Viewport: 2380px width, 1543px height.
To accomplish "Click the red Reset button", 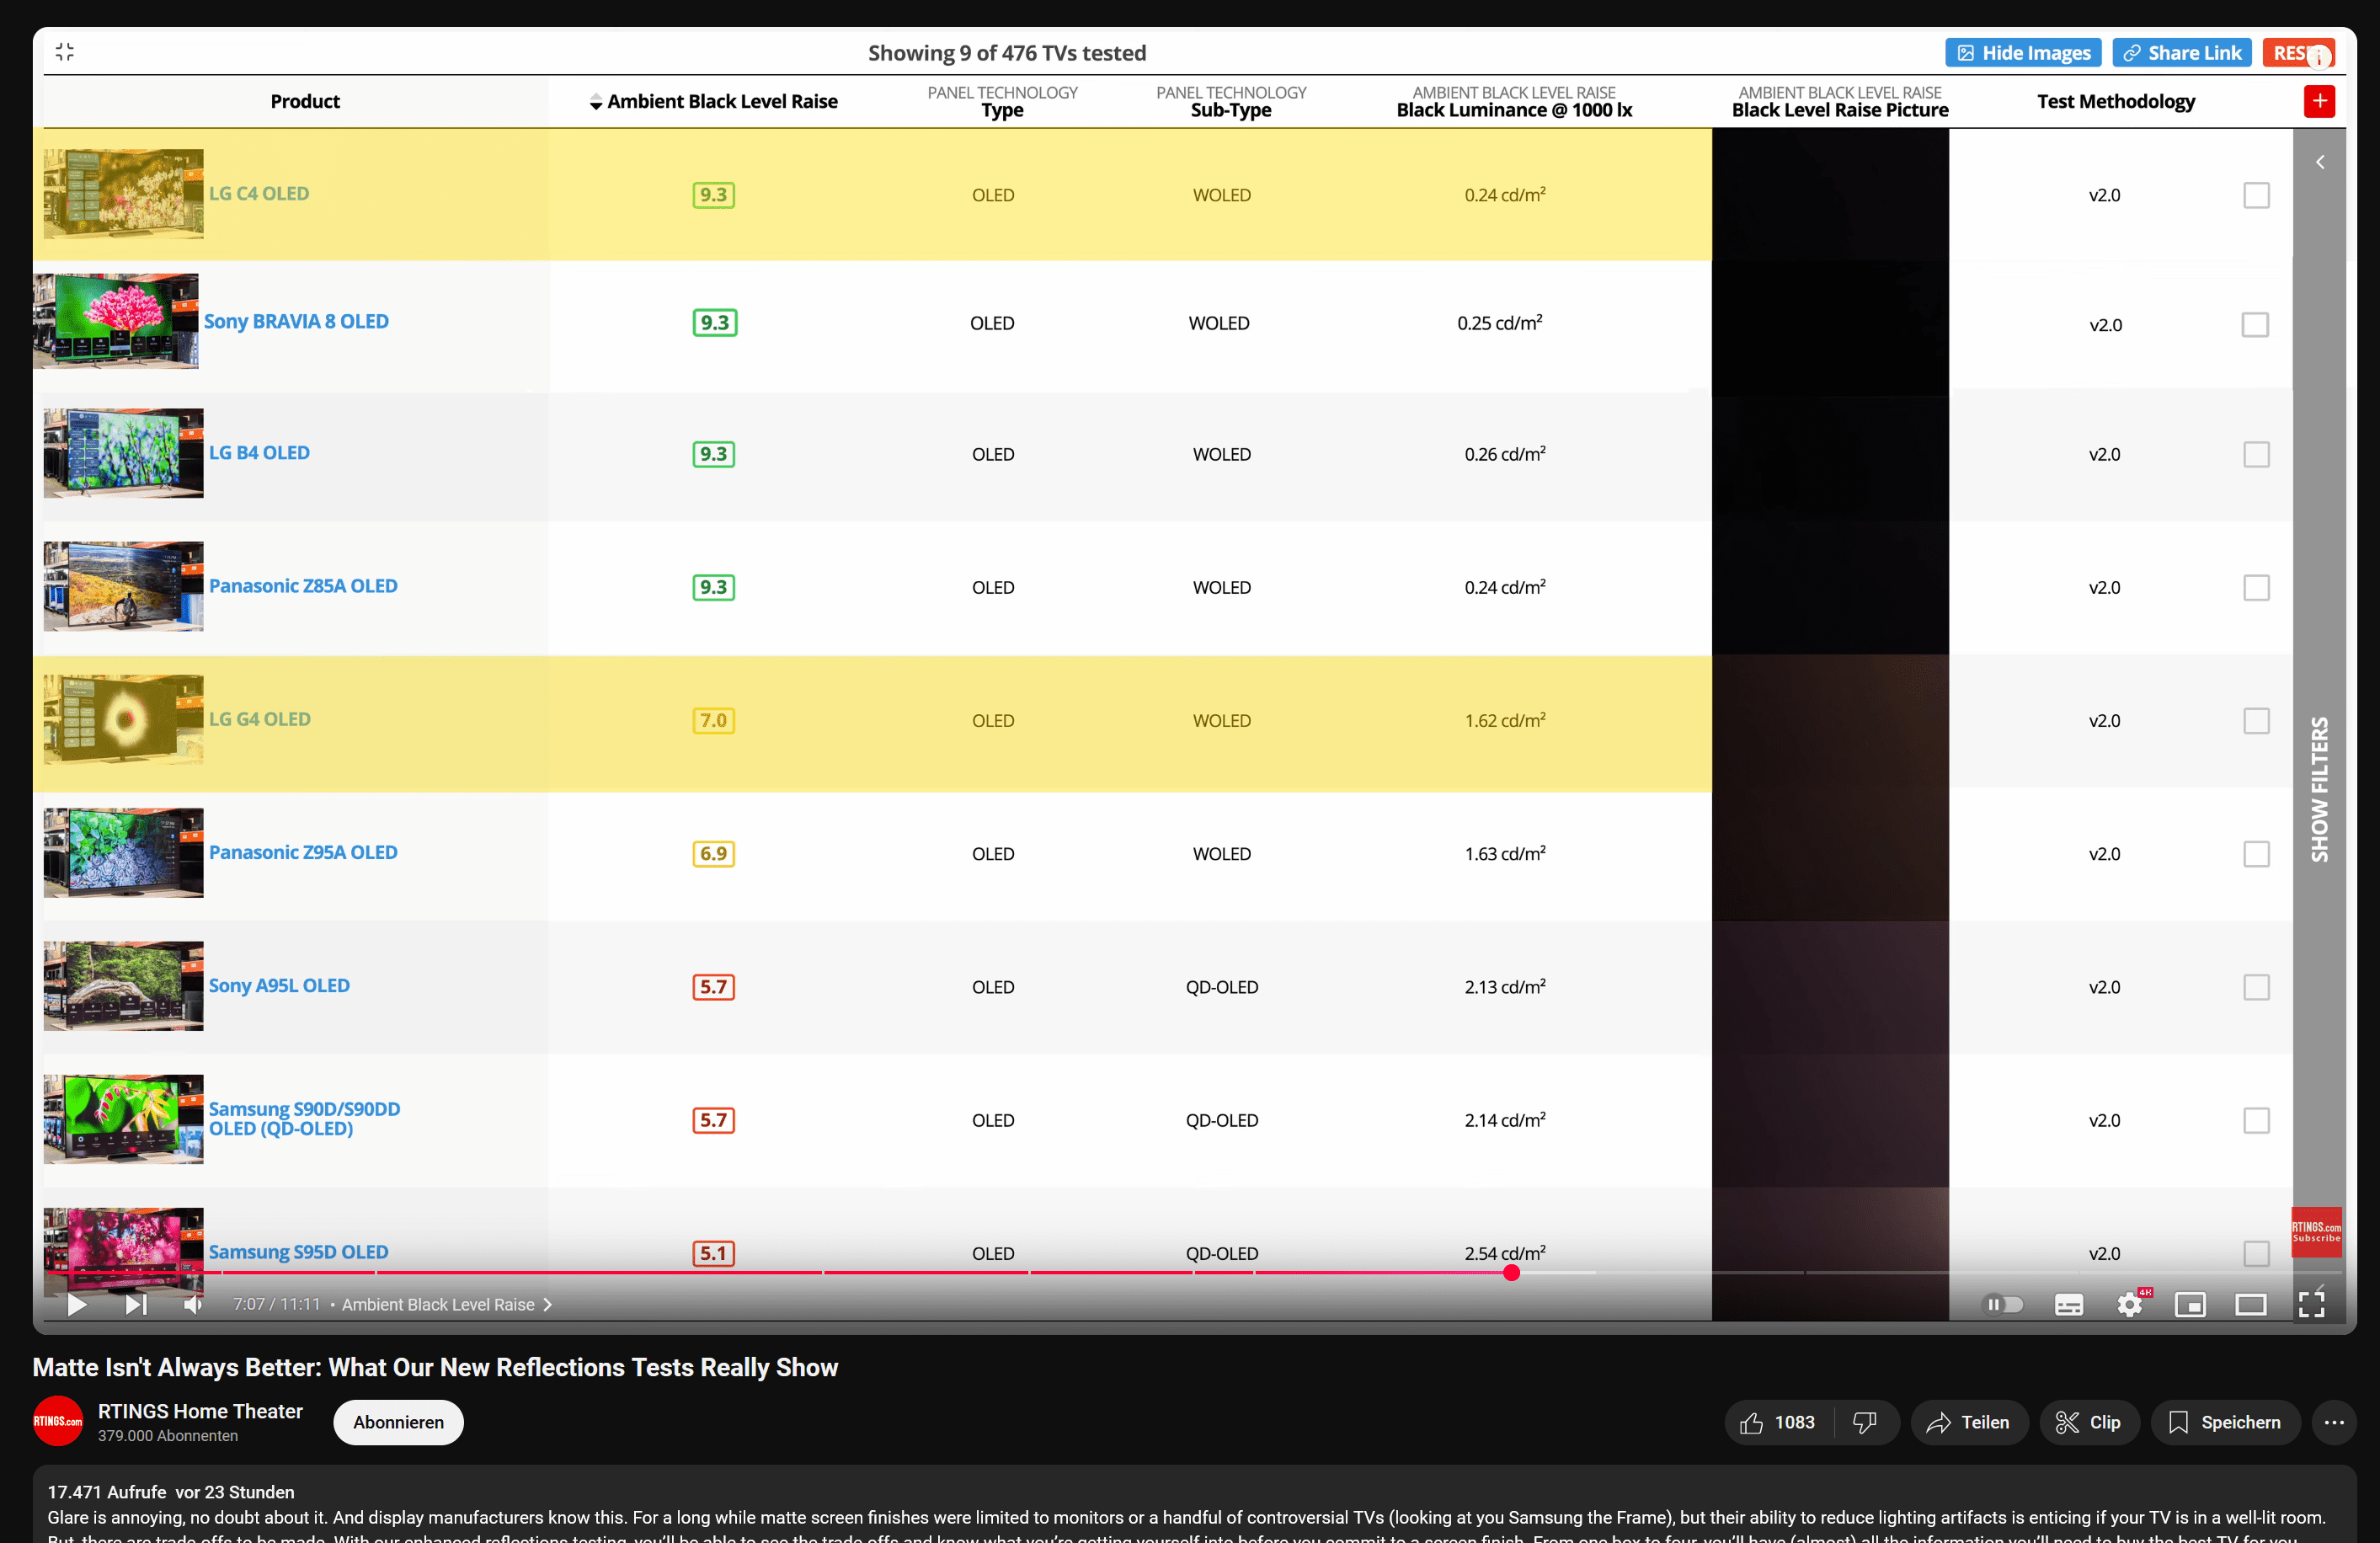I will click(2298, 53).
